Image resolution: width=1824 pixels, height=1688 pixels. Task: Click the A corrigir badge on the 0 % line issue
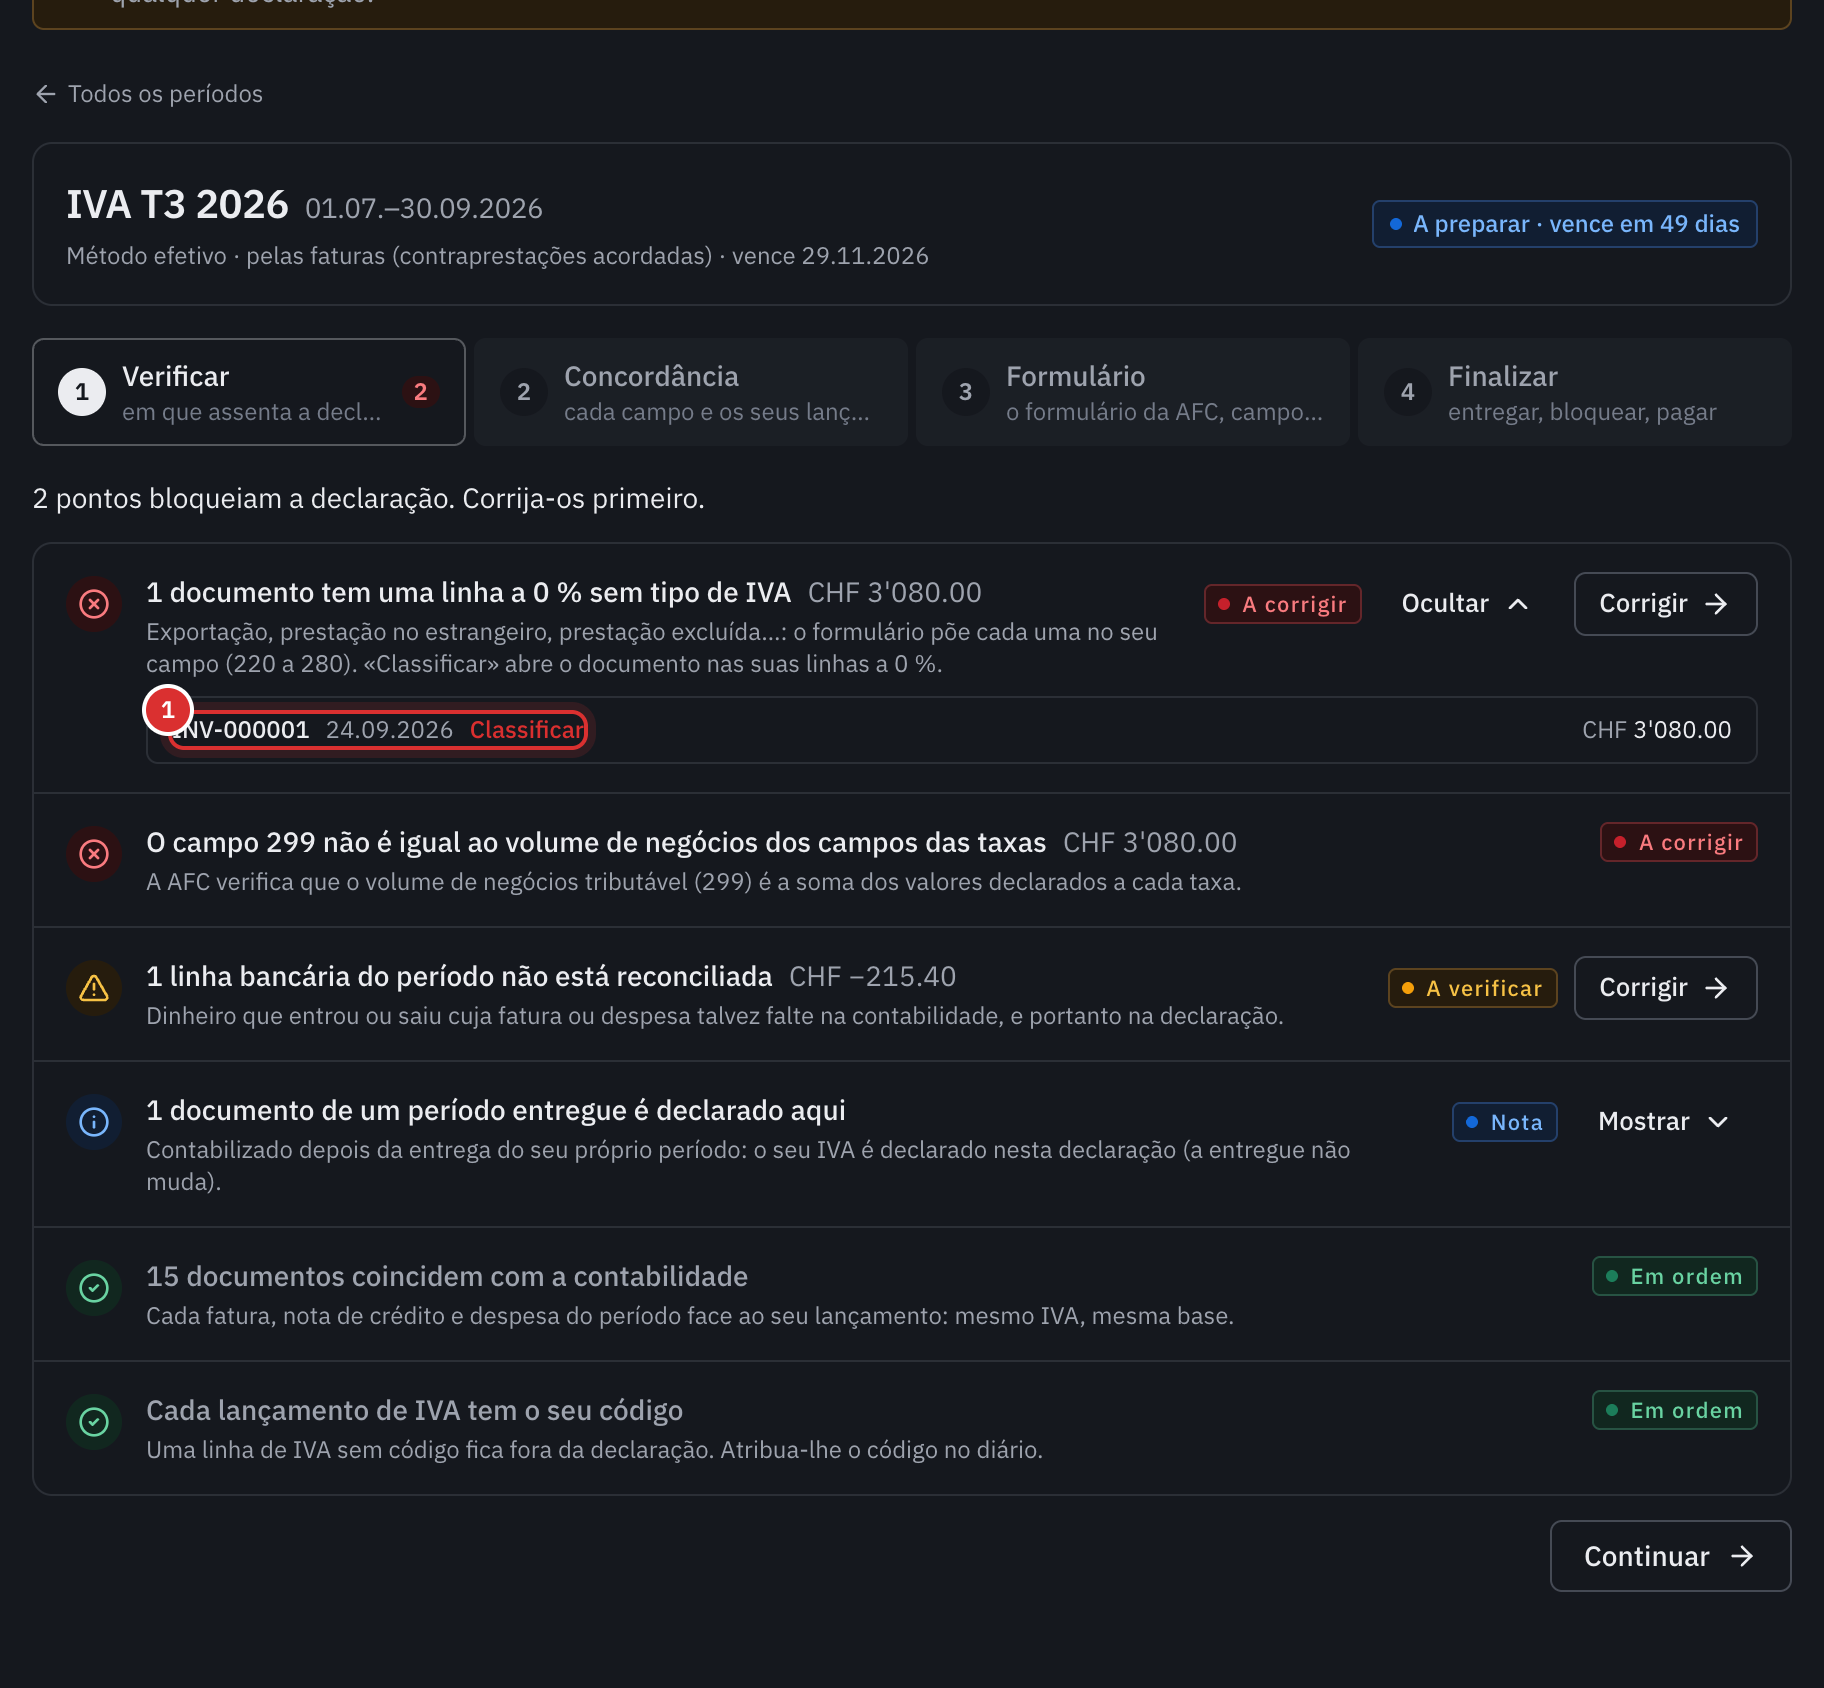(1283, 604)
